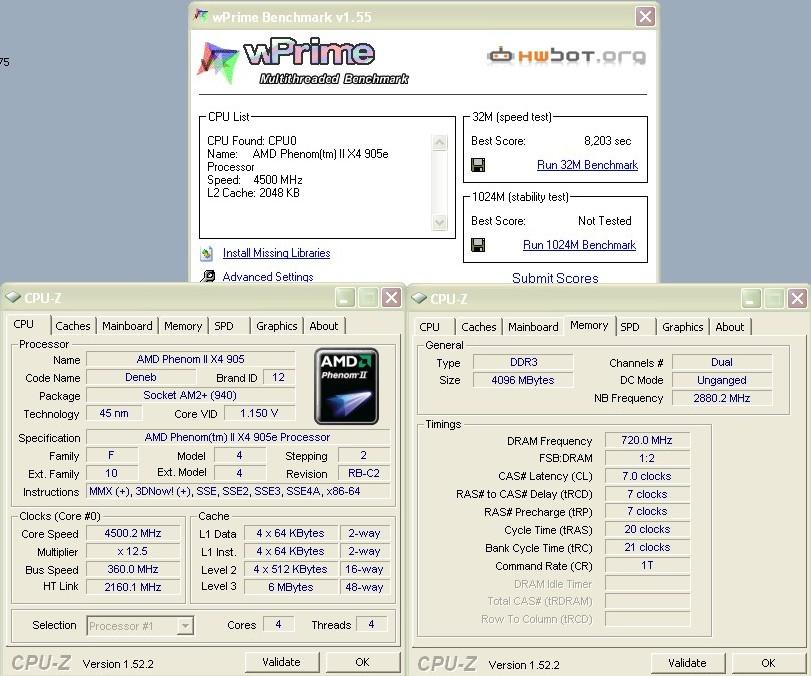The height and width of the screenshot is (676, 811).
Task: Click the floppy disk icon for 1024M benchmark
Action: pyautogui.click(x=478, y=245)
